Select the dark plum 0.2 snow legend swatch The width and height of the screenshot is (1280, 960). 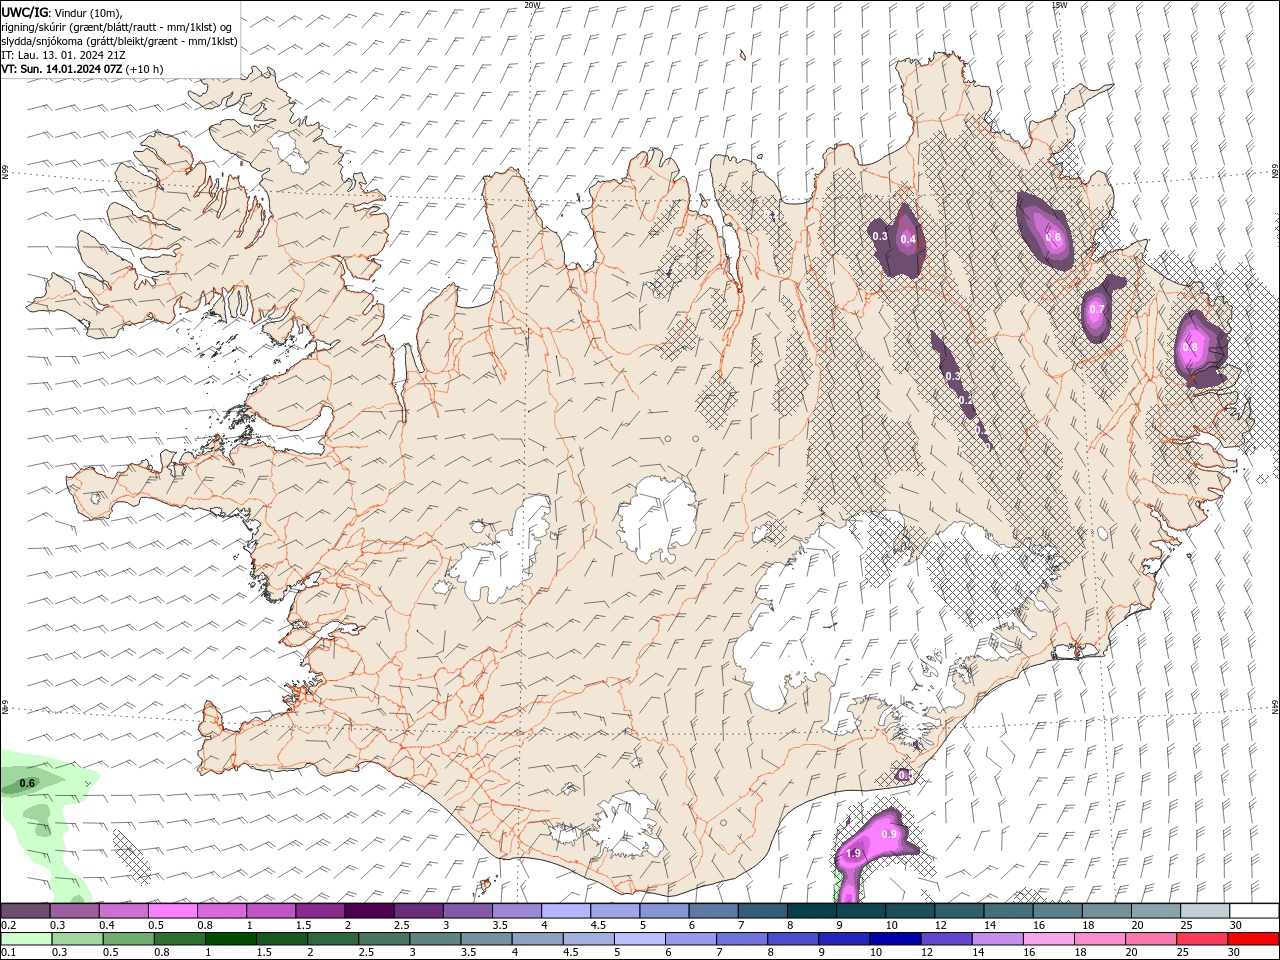tap(25, 911)
